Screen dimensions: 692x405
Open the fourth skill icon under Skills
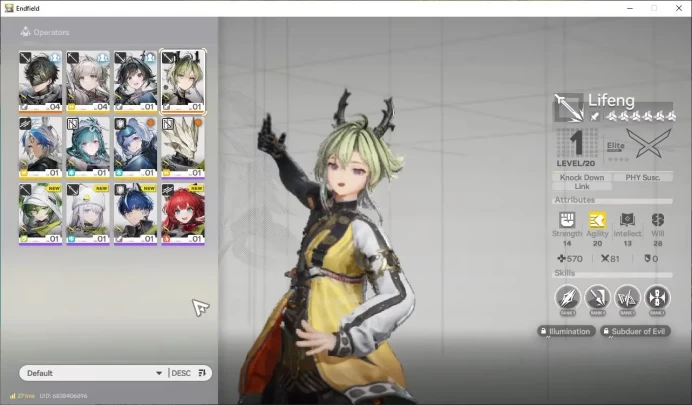tap(657, 297)
